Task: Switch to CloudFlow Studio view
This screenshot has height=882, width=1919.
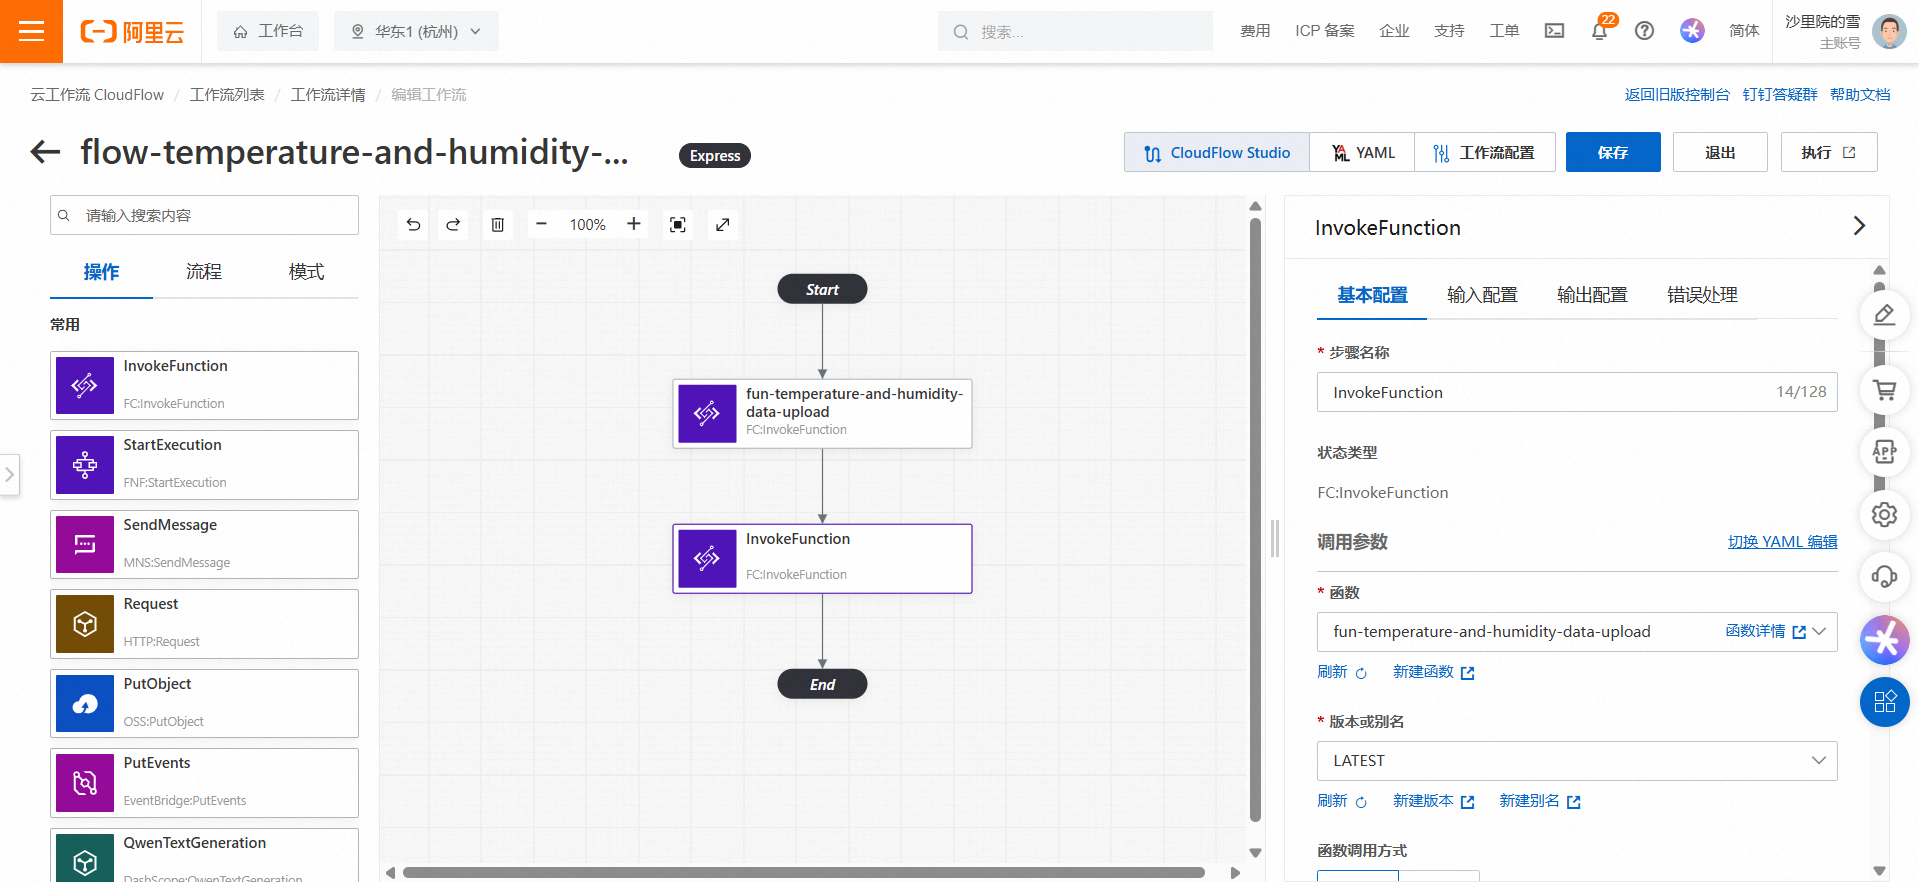Action: (x=1217, y=152)
